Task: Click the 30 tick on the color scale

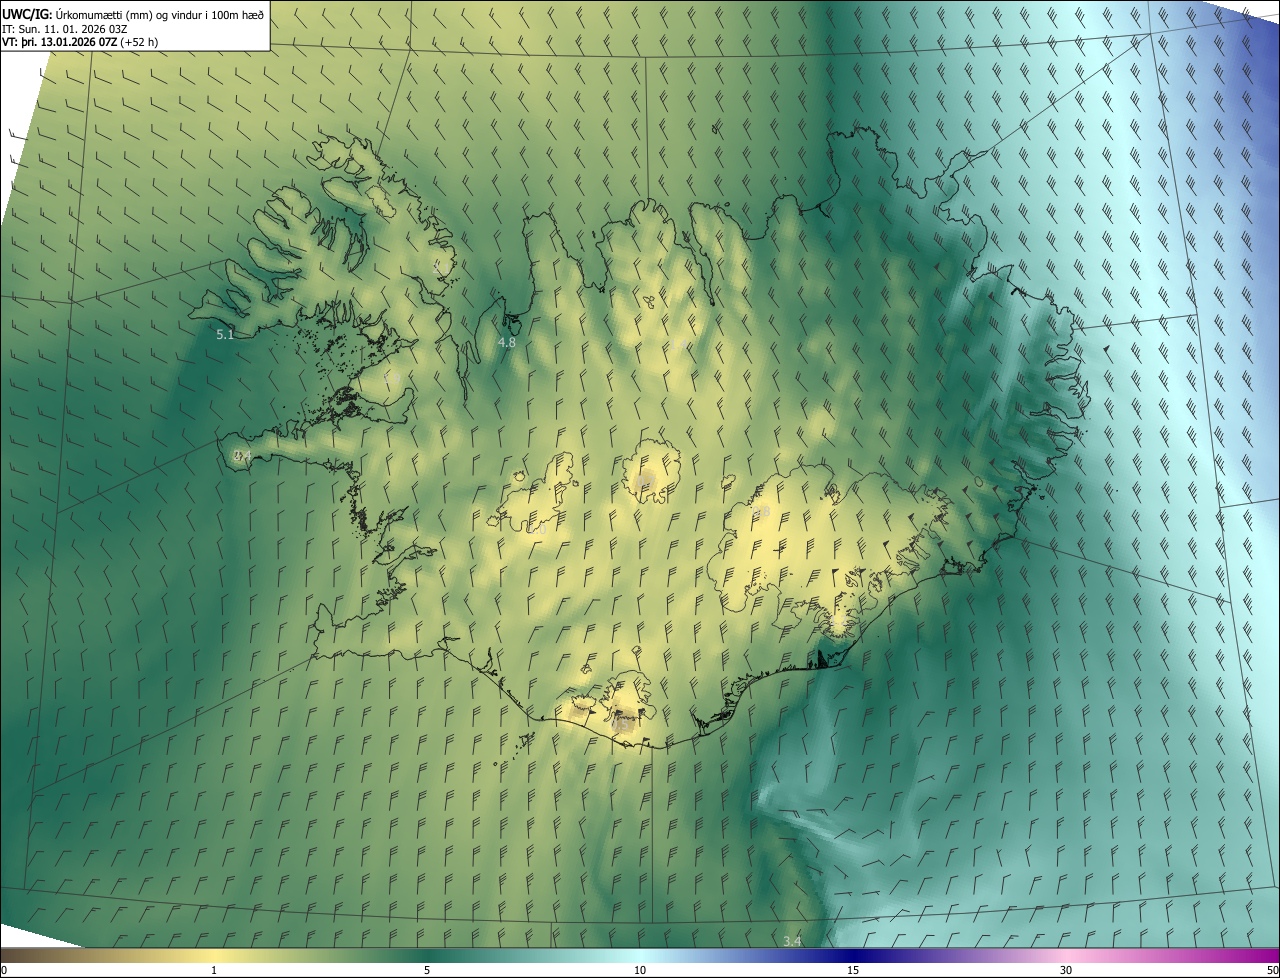Action: click(x=1066, y=970)
